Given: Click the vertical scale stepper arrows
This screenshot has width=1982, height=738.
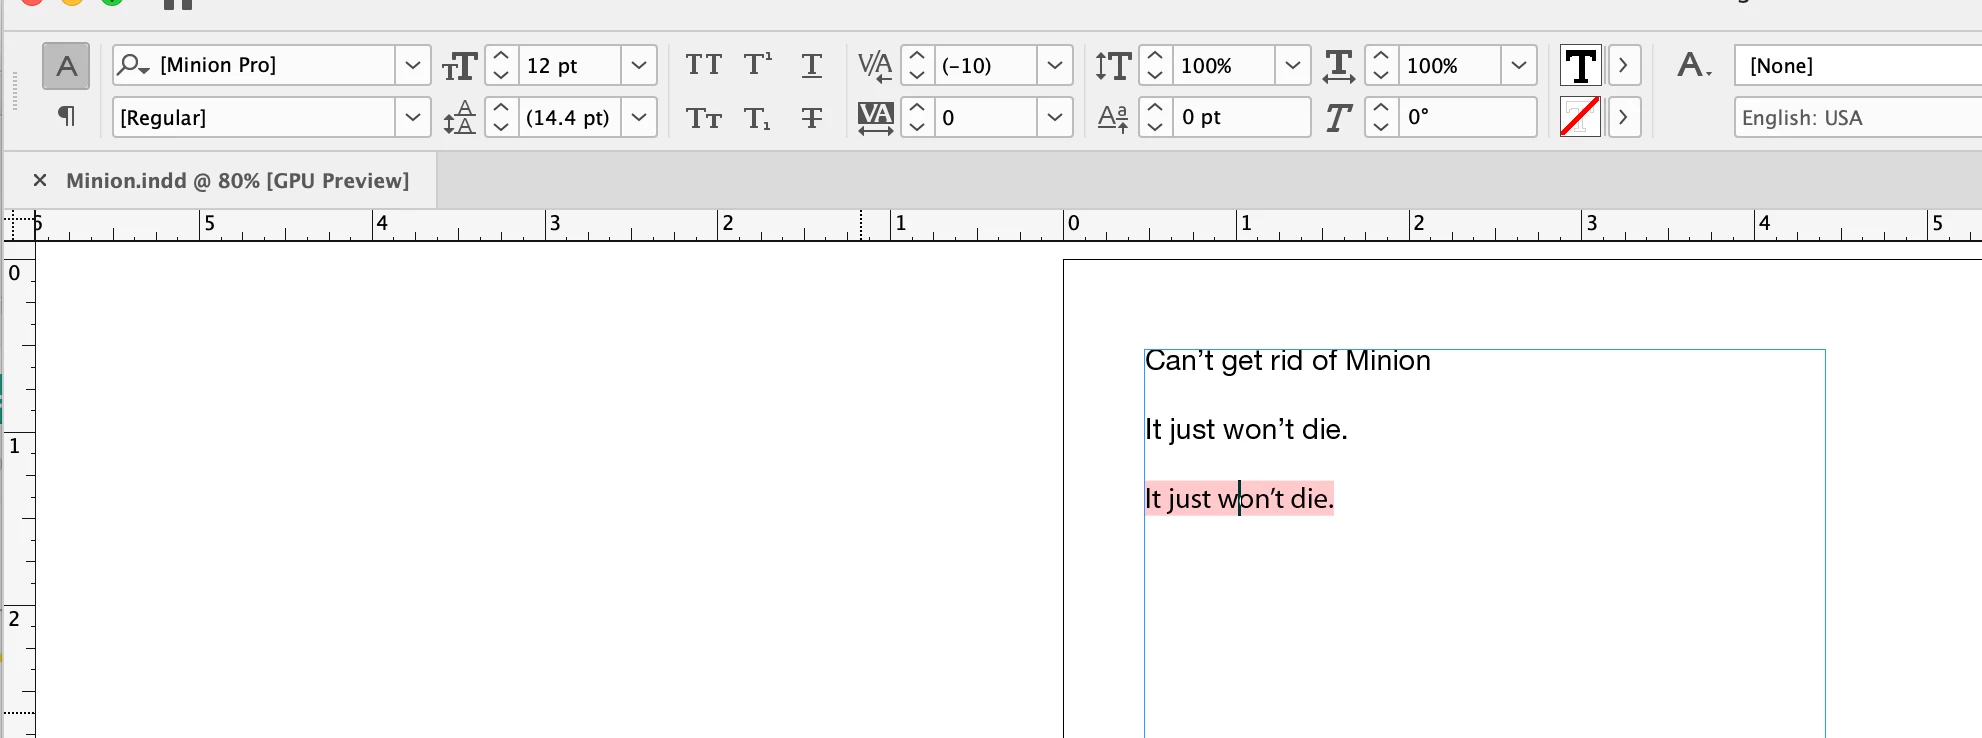Looking at the screenshot, I should click(1155, 65).
